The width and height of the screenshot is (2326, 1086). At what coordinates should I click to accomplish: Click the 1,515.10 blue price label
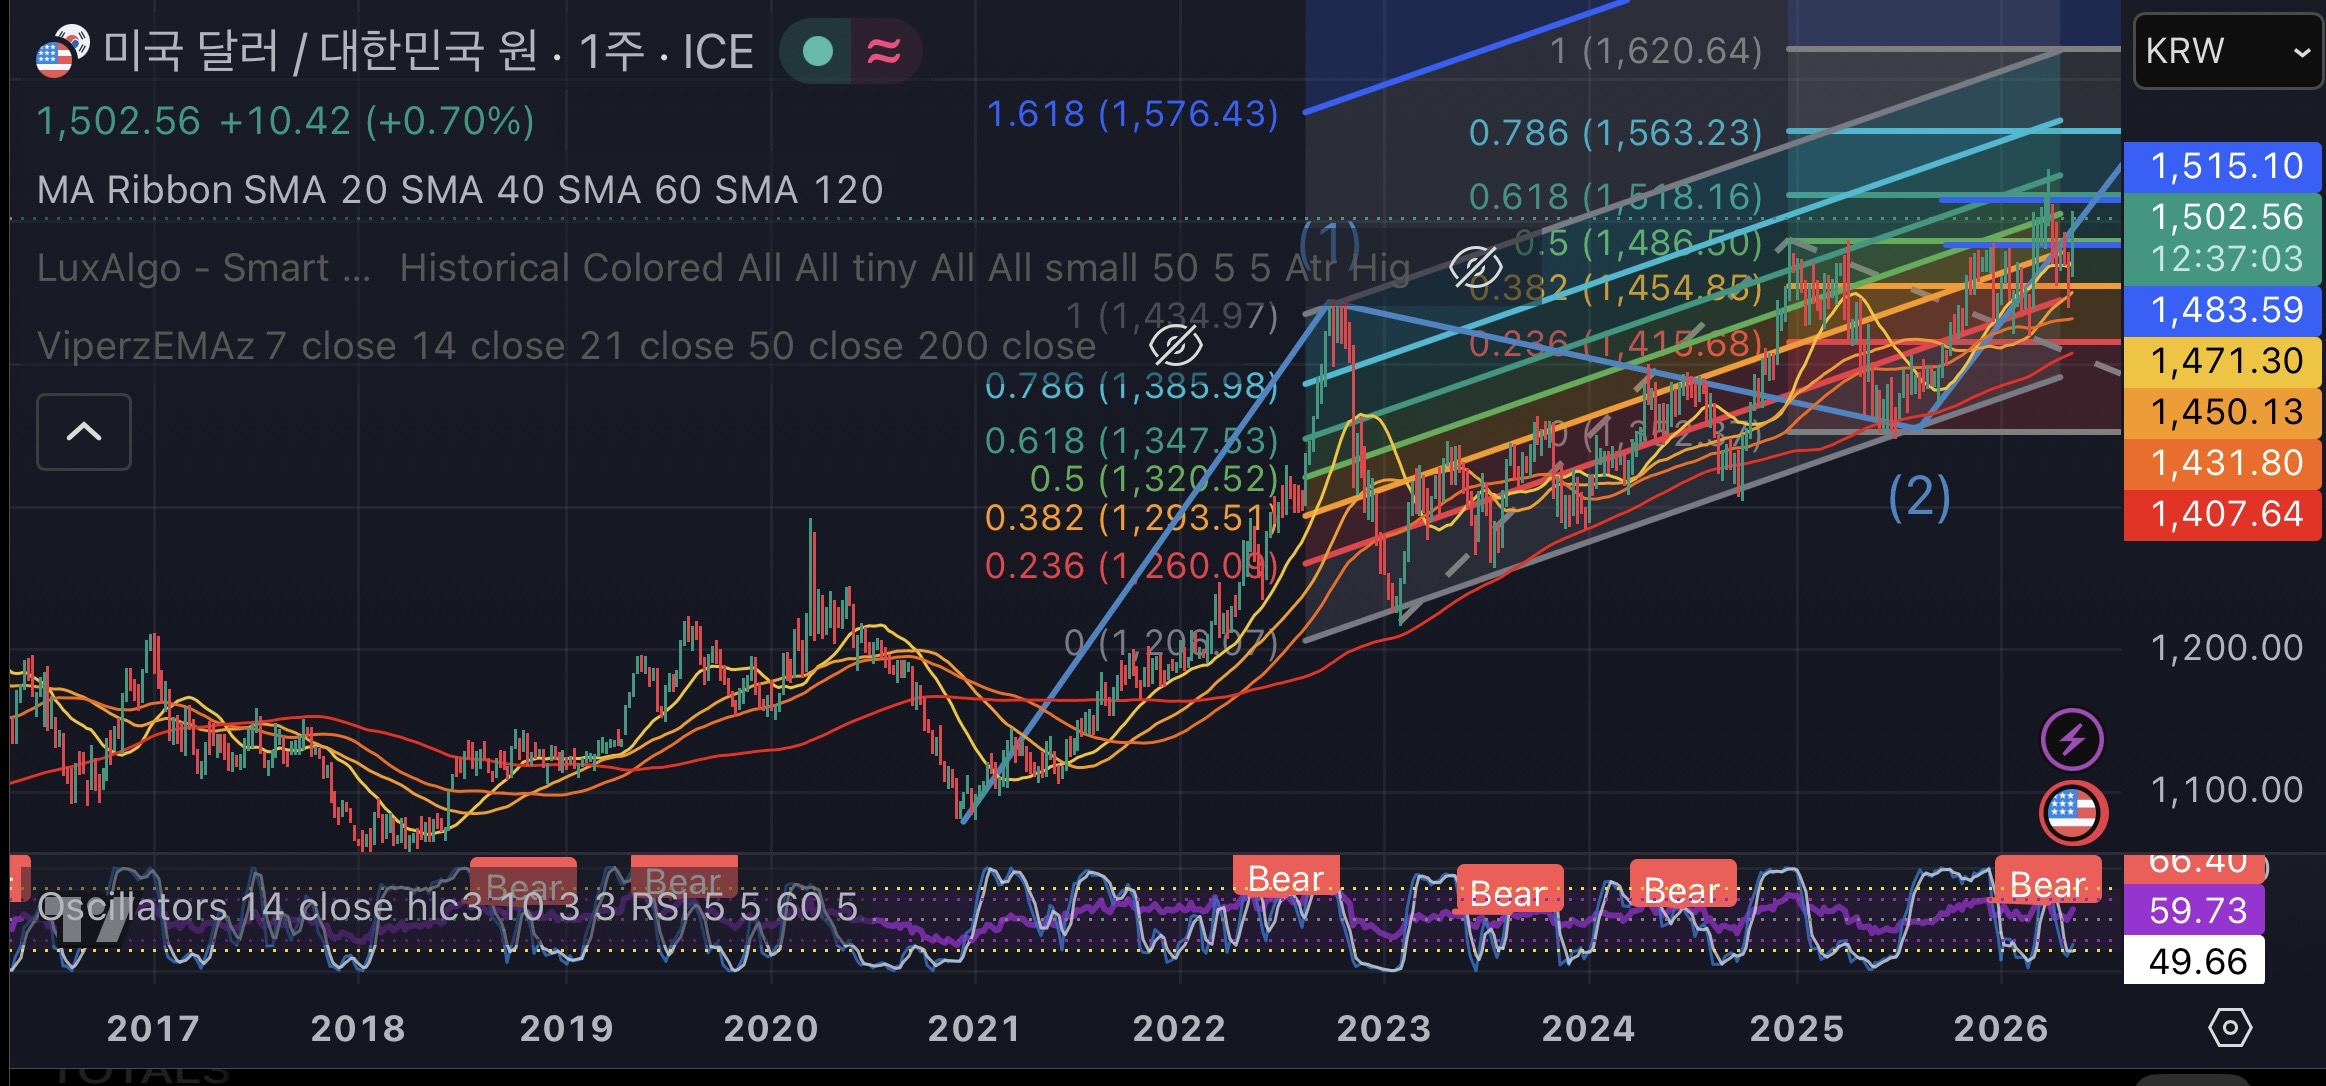pos(2223,166)
